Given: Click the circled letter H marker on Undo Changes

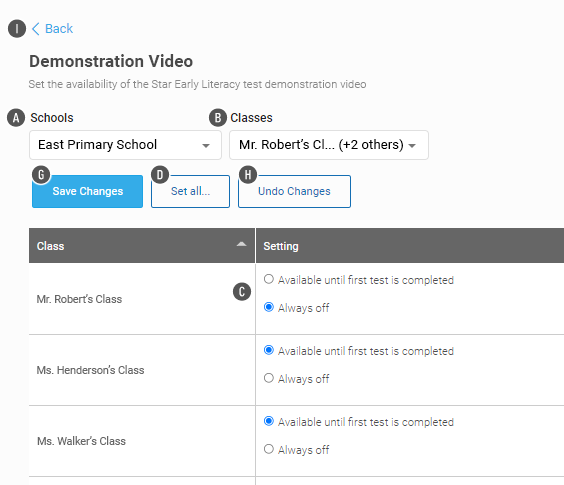Looking at the screenshot, I should pyautogui.click(x=248, y=175).
